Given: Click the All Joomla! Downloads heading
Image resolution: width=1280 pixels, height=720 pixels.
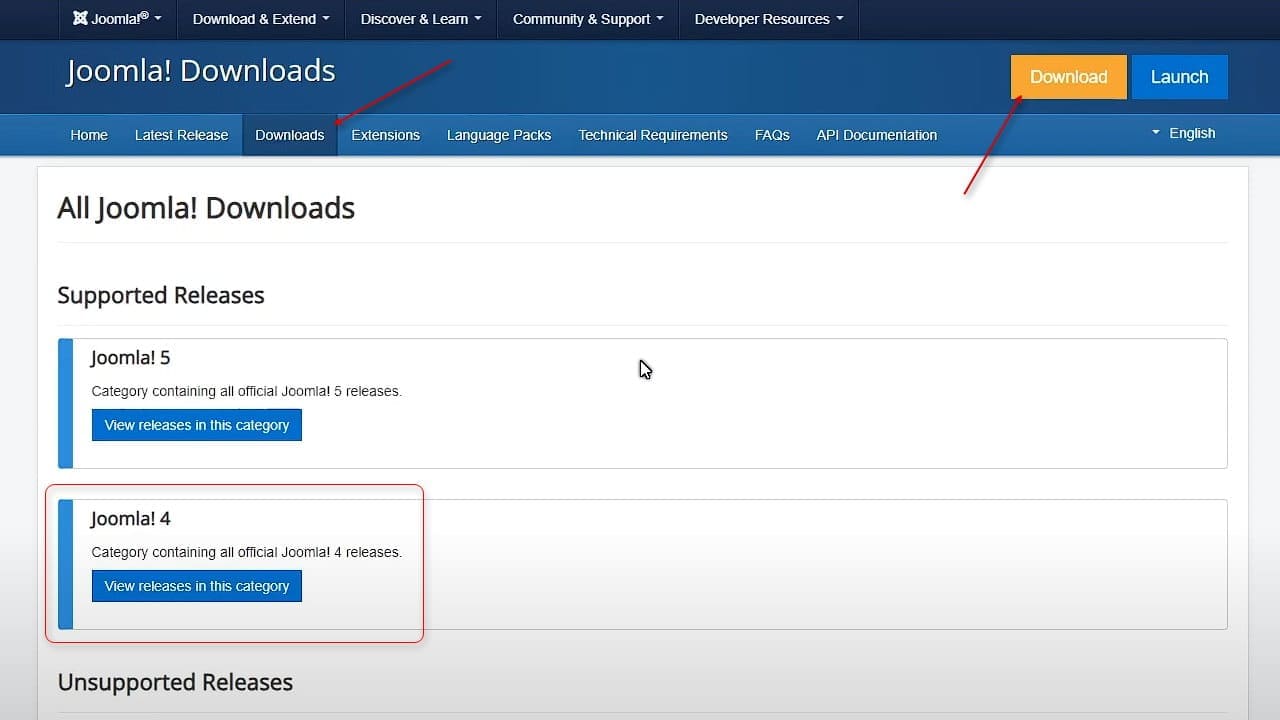Looking at the screenshot, I should [x=206, y=208].
